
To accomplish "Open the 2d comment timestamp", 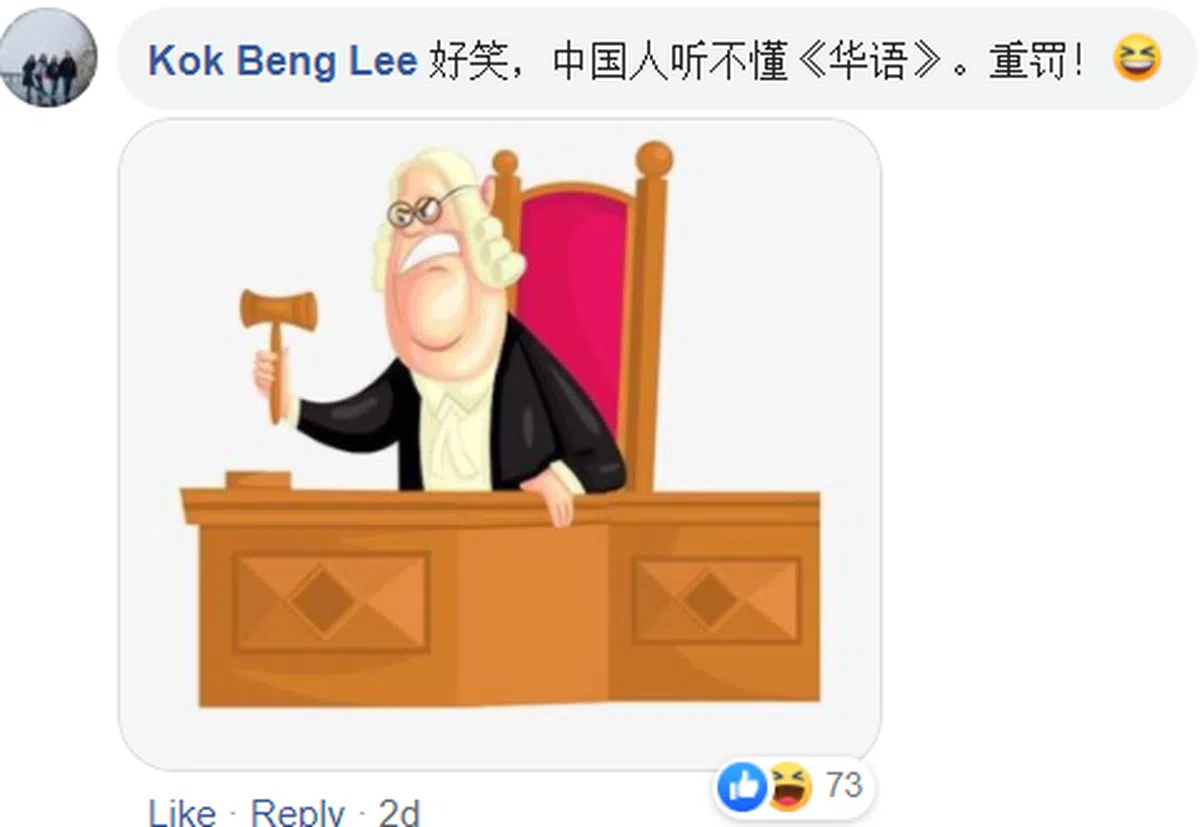I will click(x=399, y=811).
